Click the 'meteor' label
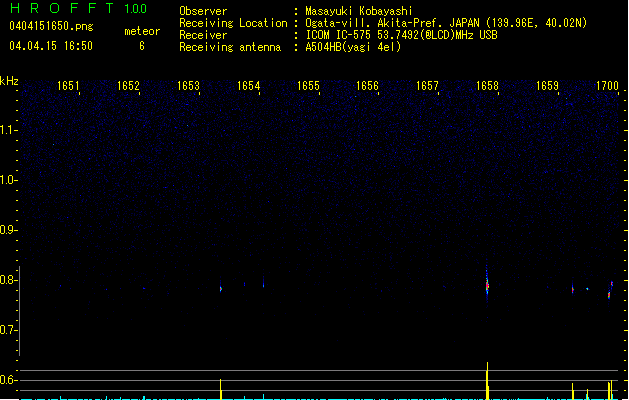 (x=142, y=31)
